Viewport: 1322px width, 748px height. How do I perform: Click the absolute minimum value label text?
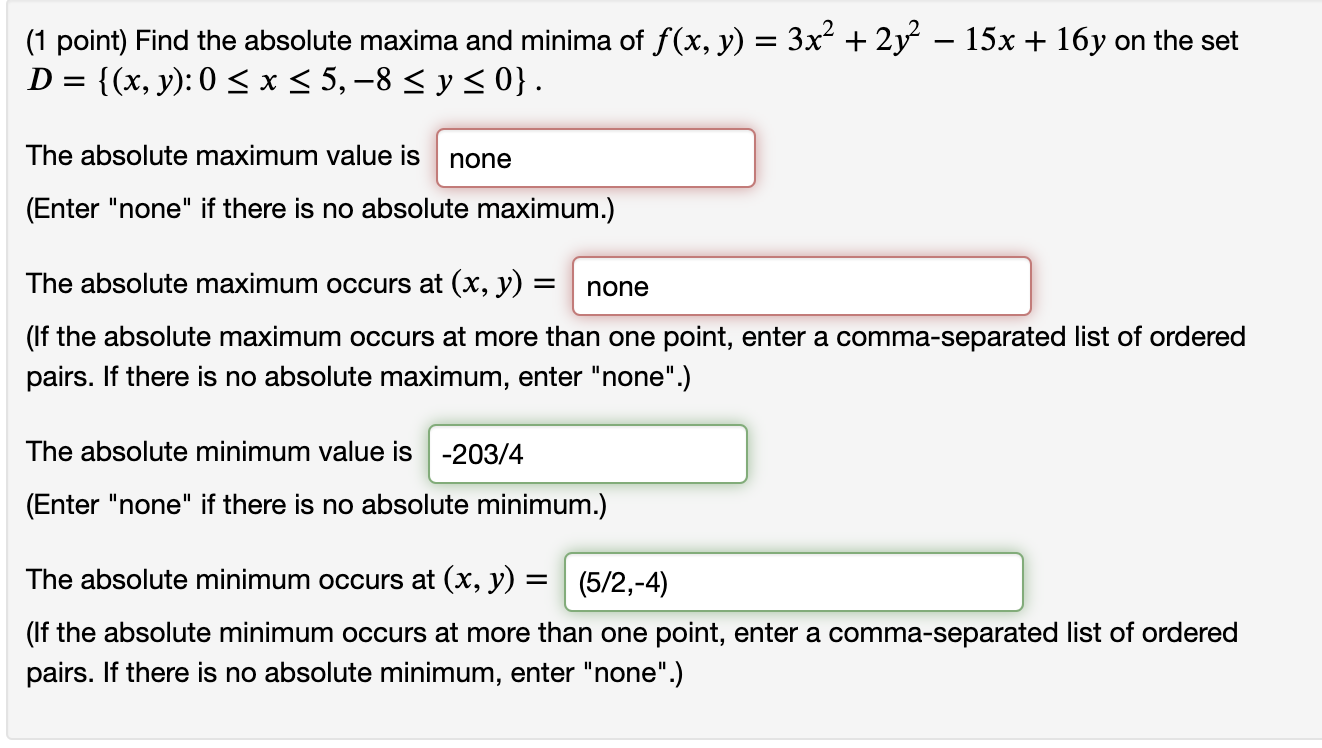pyautogui.click(x=218, y=451)
